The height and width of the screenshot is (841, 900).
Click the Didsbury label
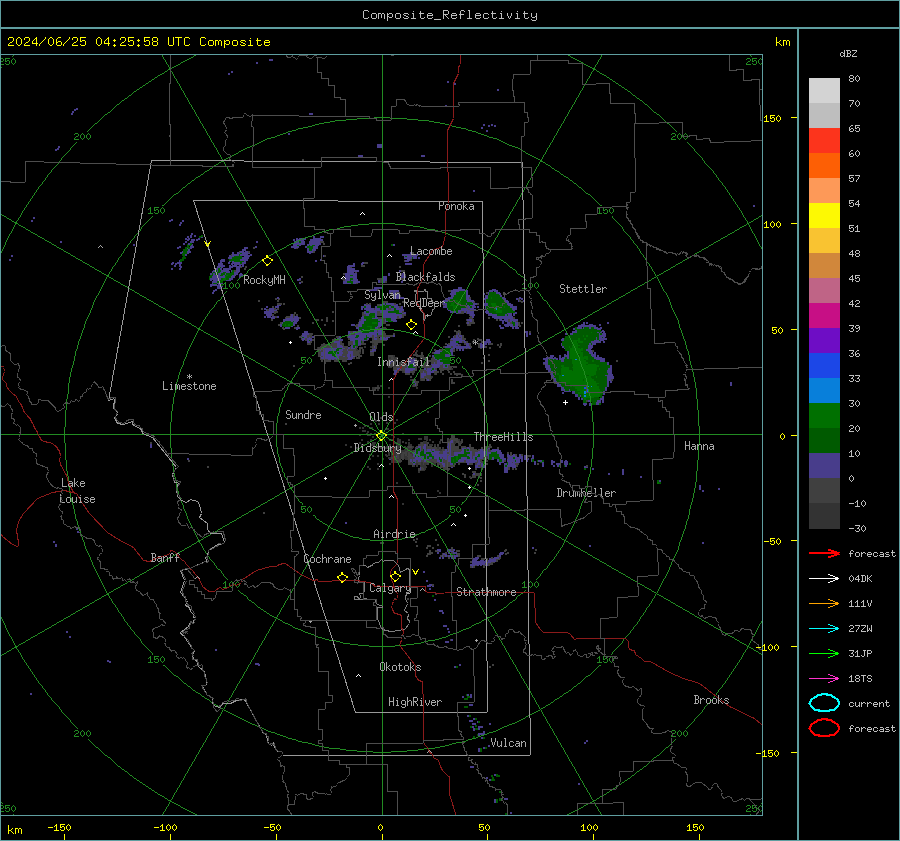point(377,448)
